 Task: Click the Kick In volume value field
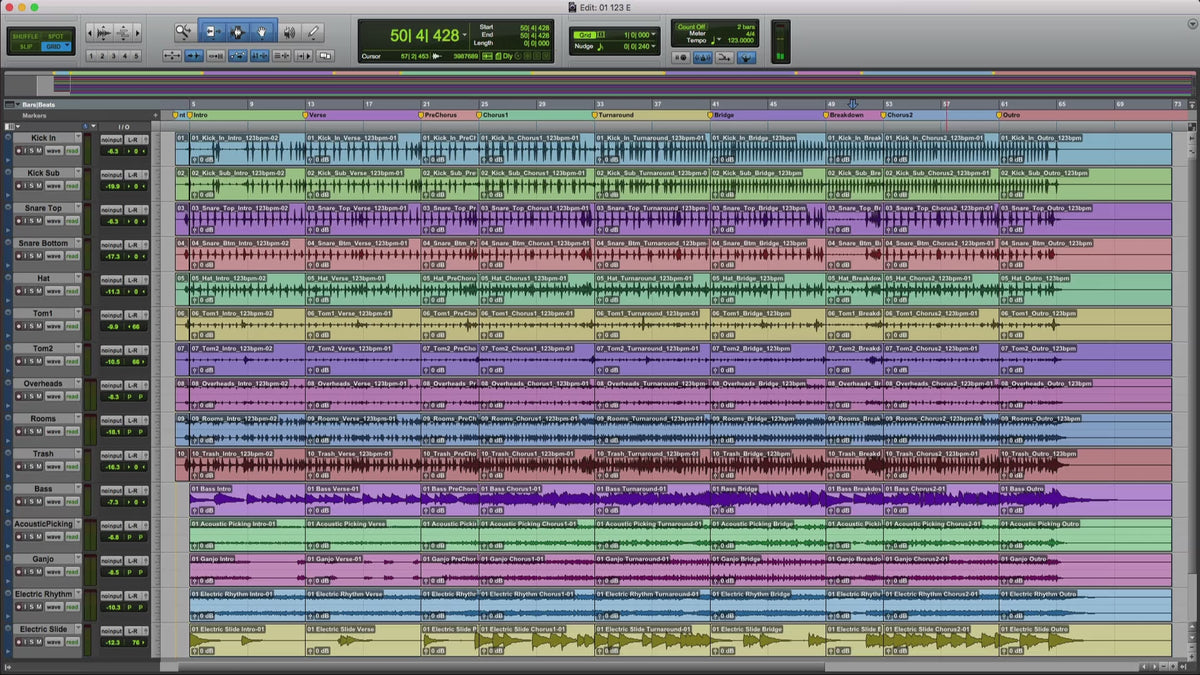(x=113, y=151)
